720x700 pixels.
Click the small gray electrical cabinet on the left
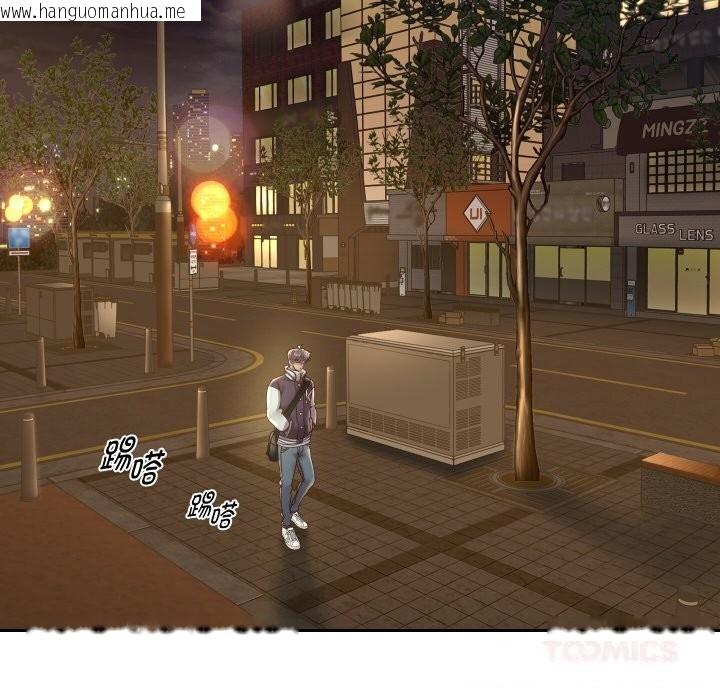tap(52, 309)
